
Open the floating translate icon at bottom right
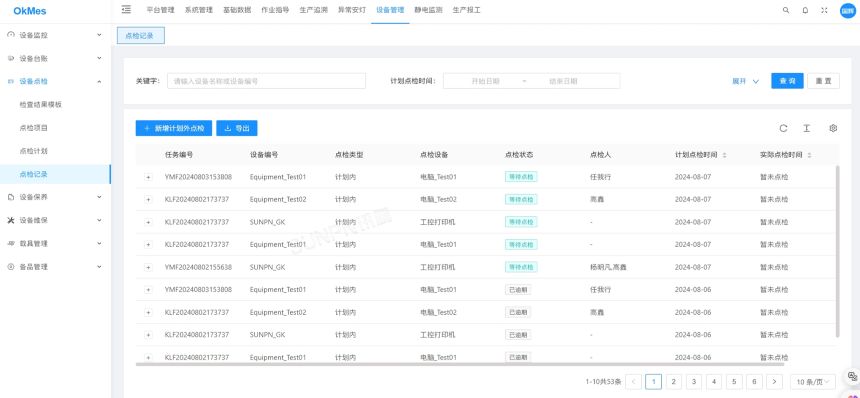click(852, 377)
